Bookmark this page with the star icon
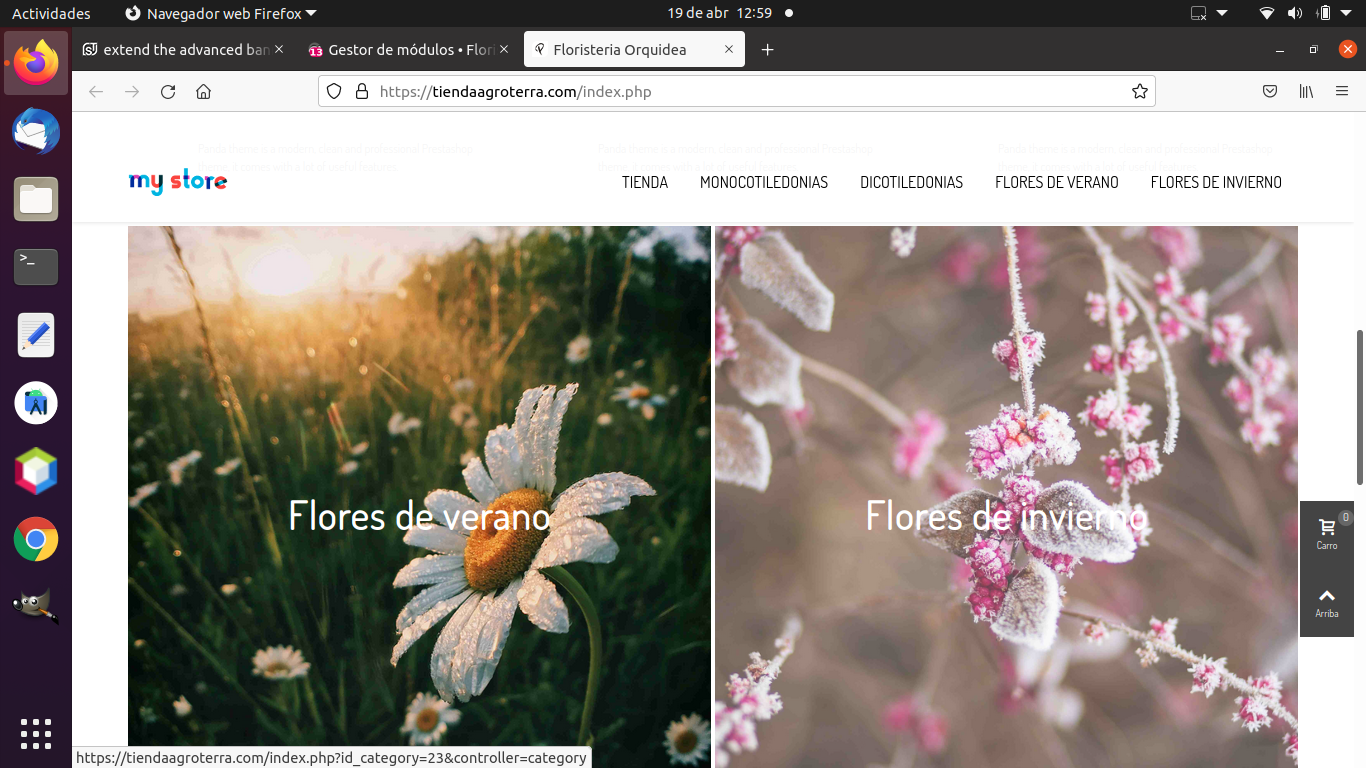Viewport: 1366px width, 768px height. pyautogui.click(x=1139, y=92)
